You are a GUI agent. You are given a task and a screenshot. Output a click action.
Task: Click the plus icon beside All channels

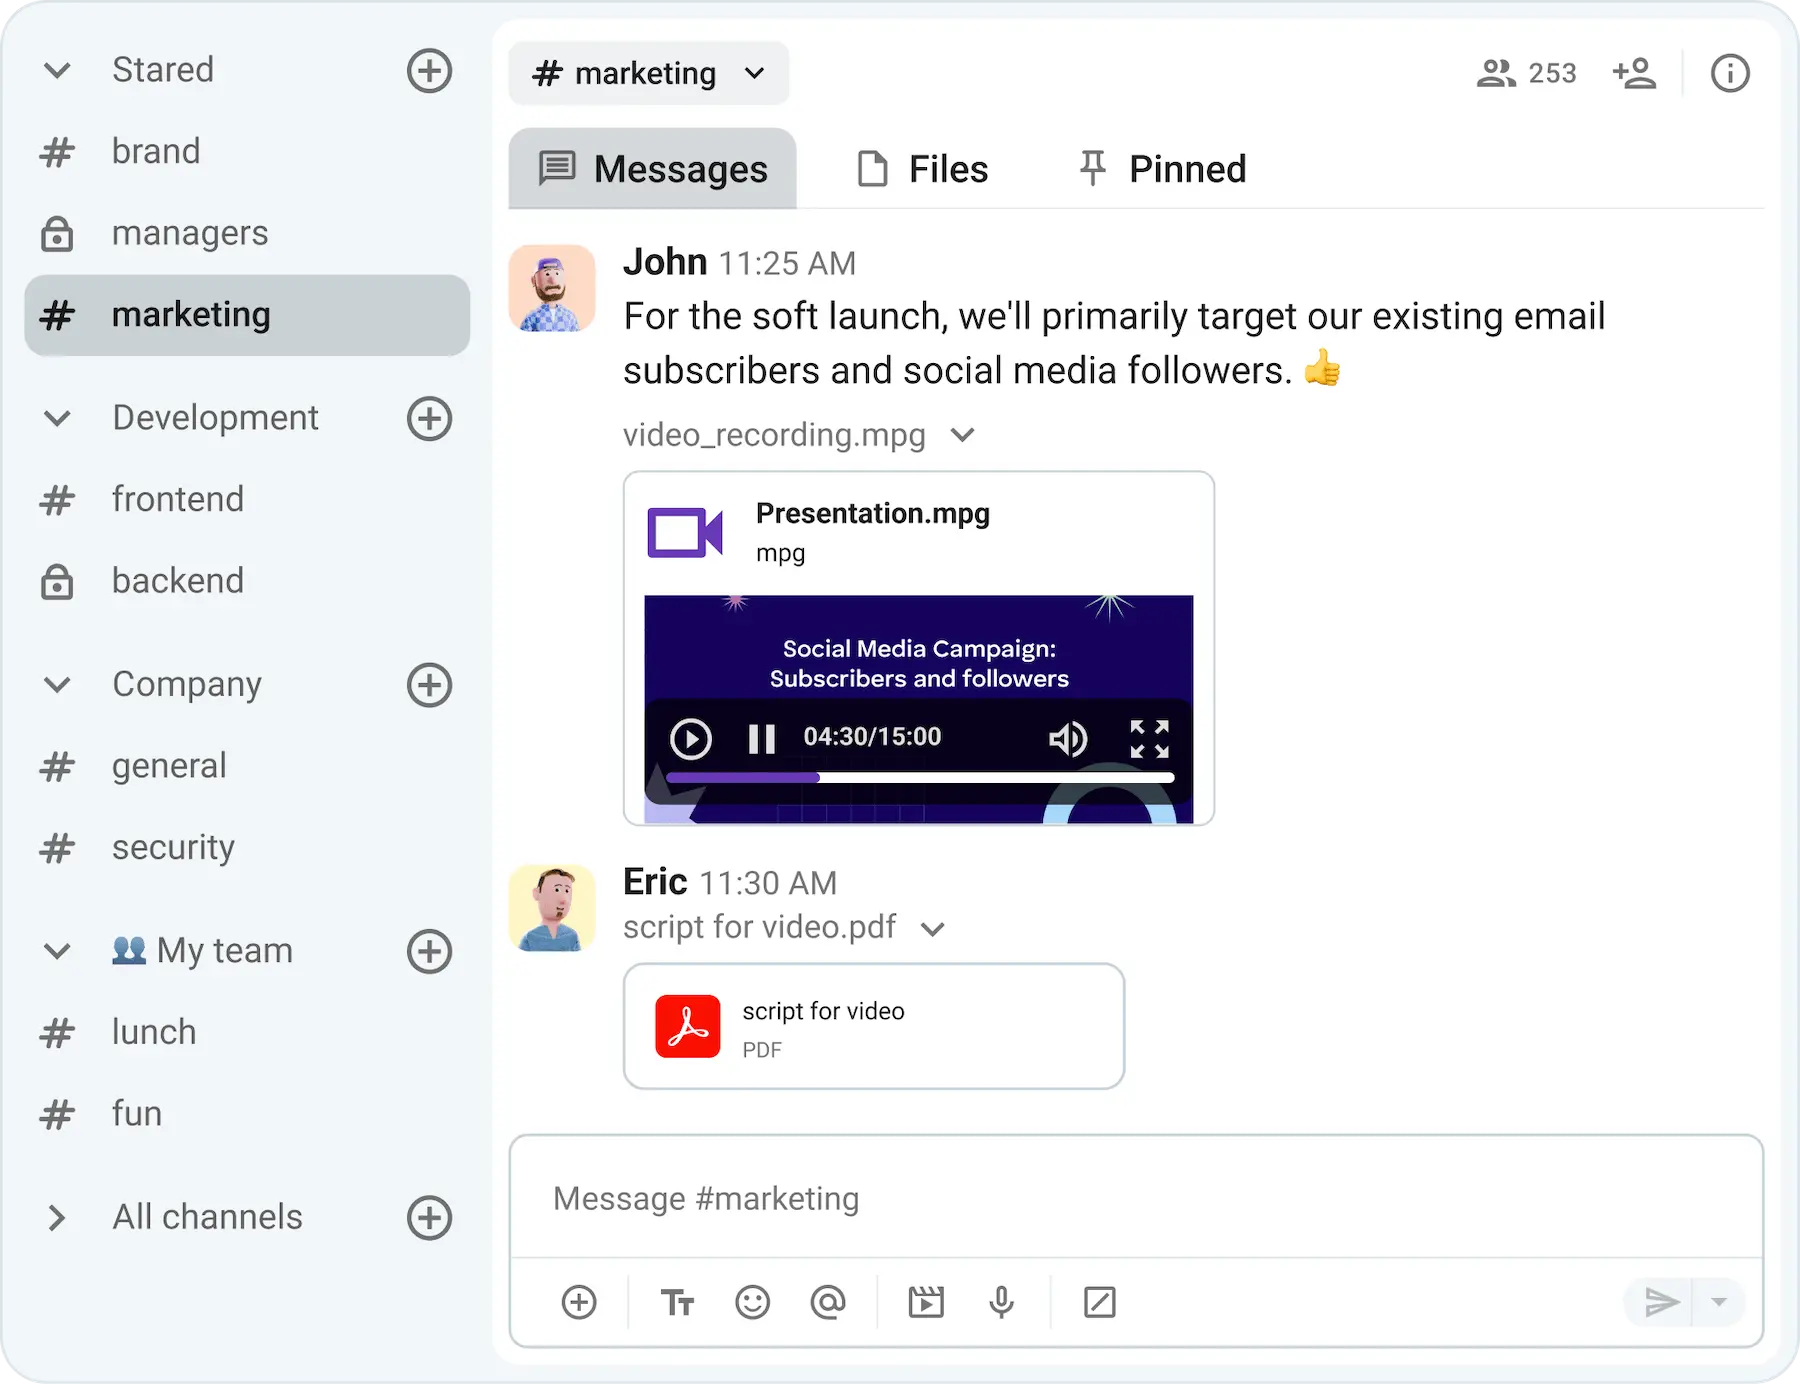tap(430, 1218)
